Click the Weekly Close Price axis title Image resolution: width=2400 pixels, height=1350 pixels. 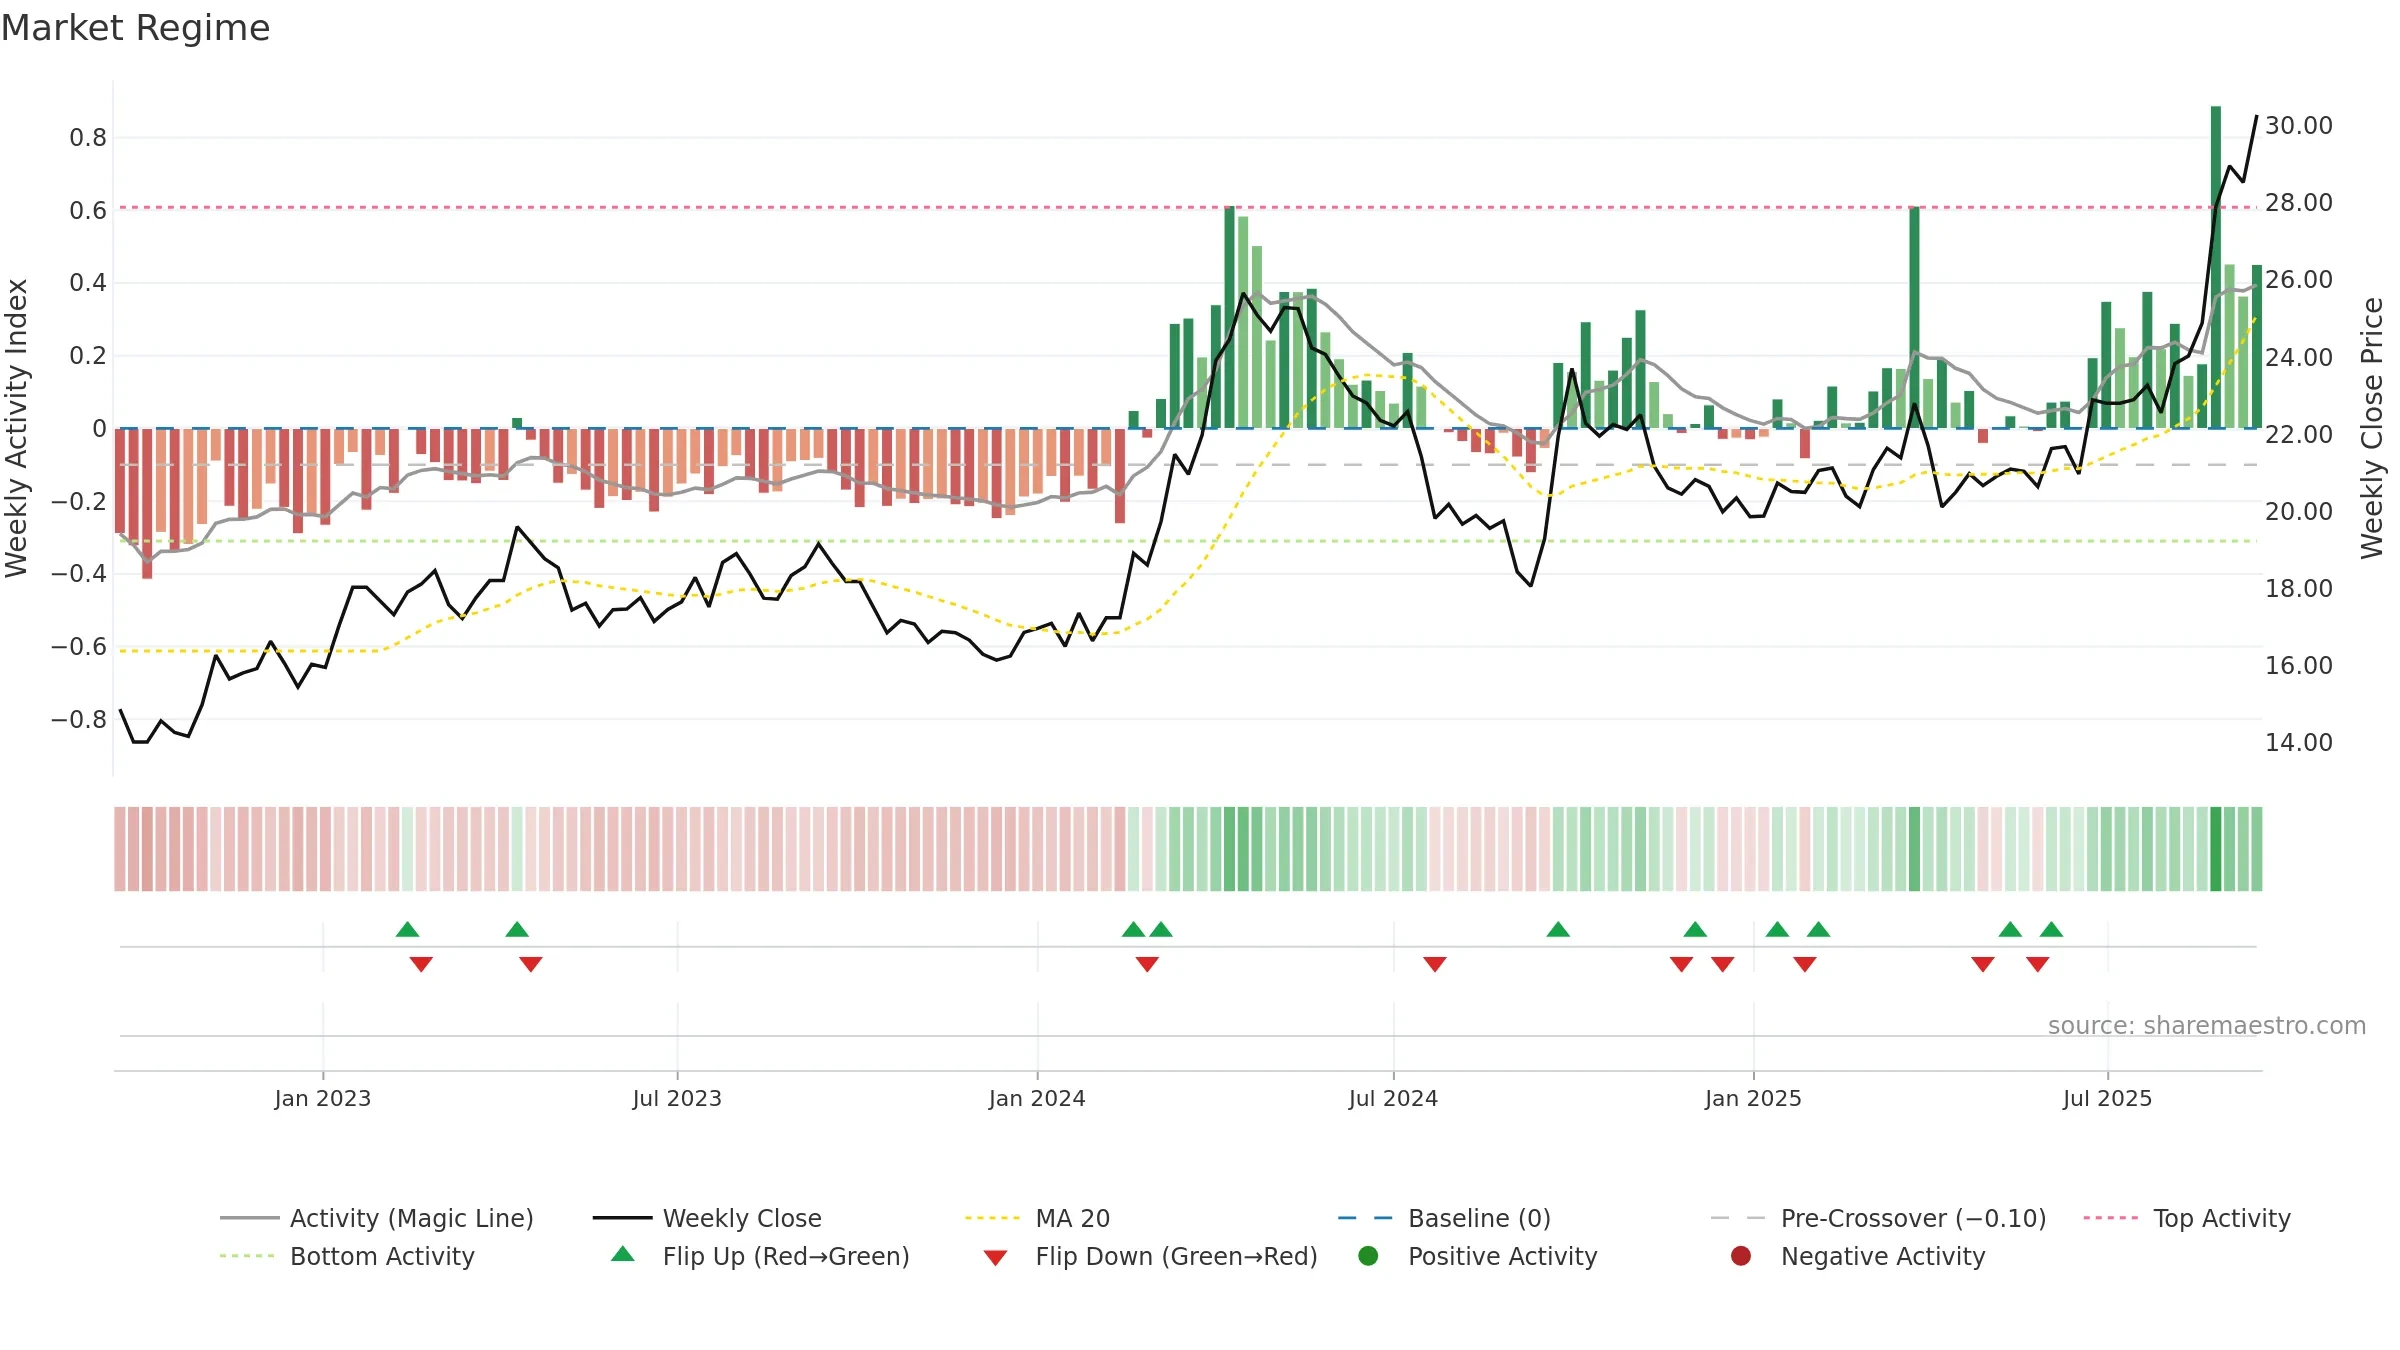[2372, 428]
